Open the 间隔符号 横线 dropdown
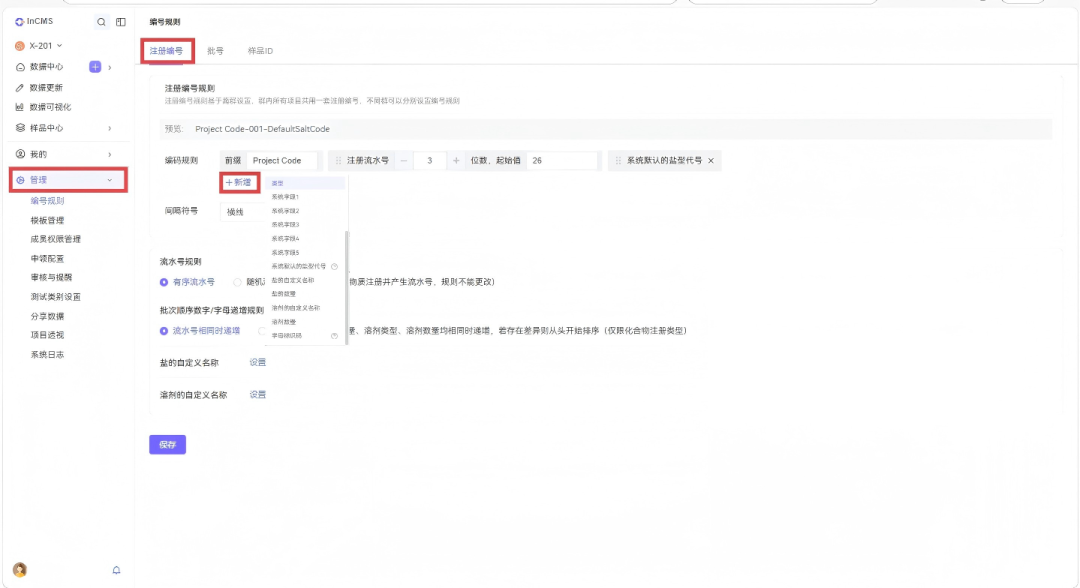 pyautogui.click(x=242, y=212)
